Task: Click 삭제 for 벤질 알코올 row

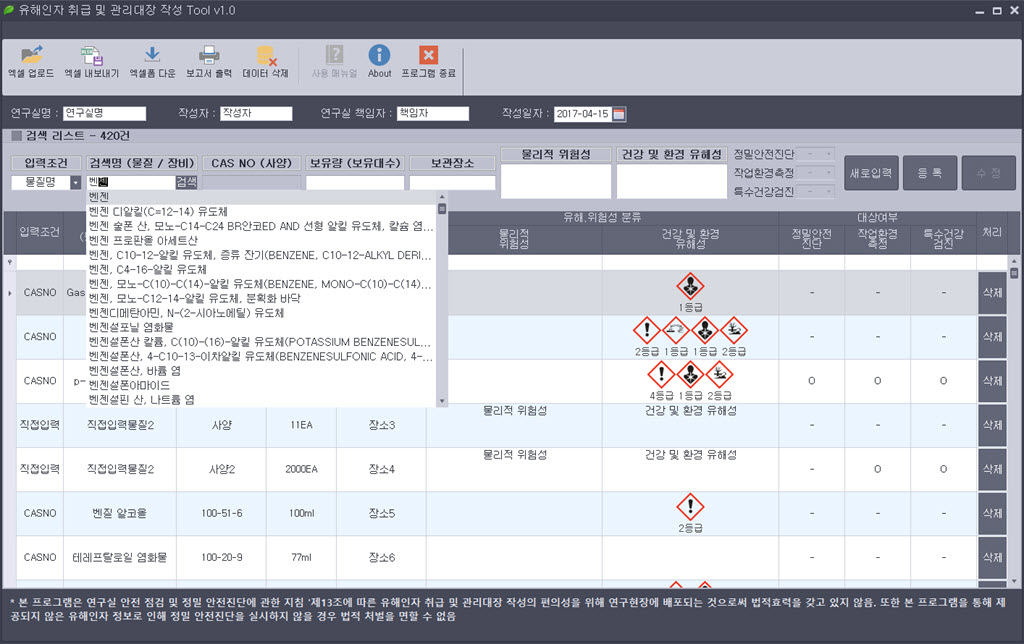Action: point(993,513)
